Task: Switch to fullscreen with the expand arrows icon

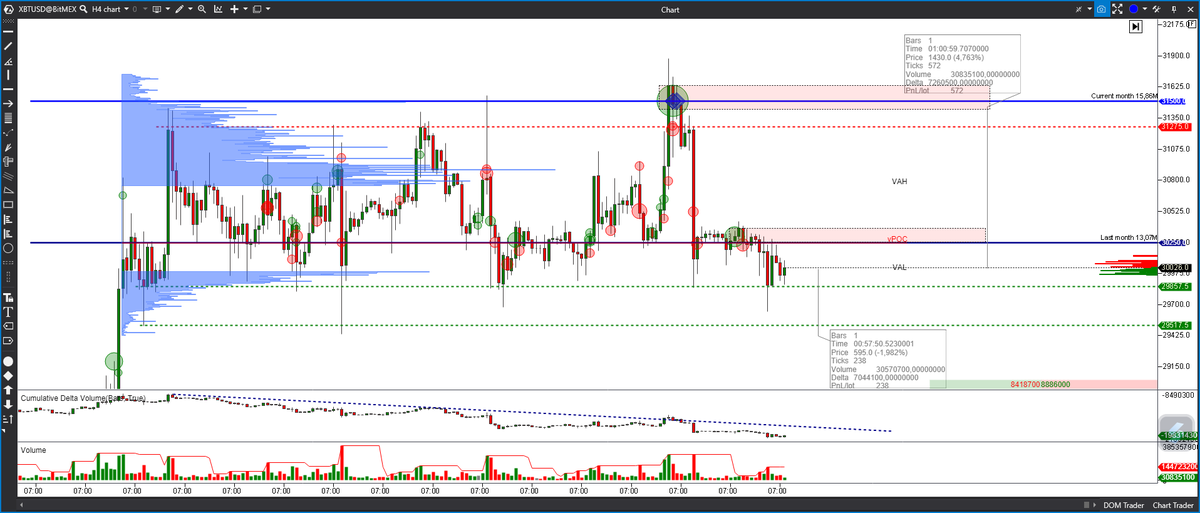Action: click(1117, 9)
